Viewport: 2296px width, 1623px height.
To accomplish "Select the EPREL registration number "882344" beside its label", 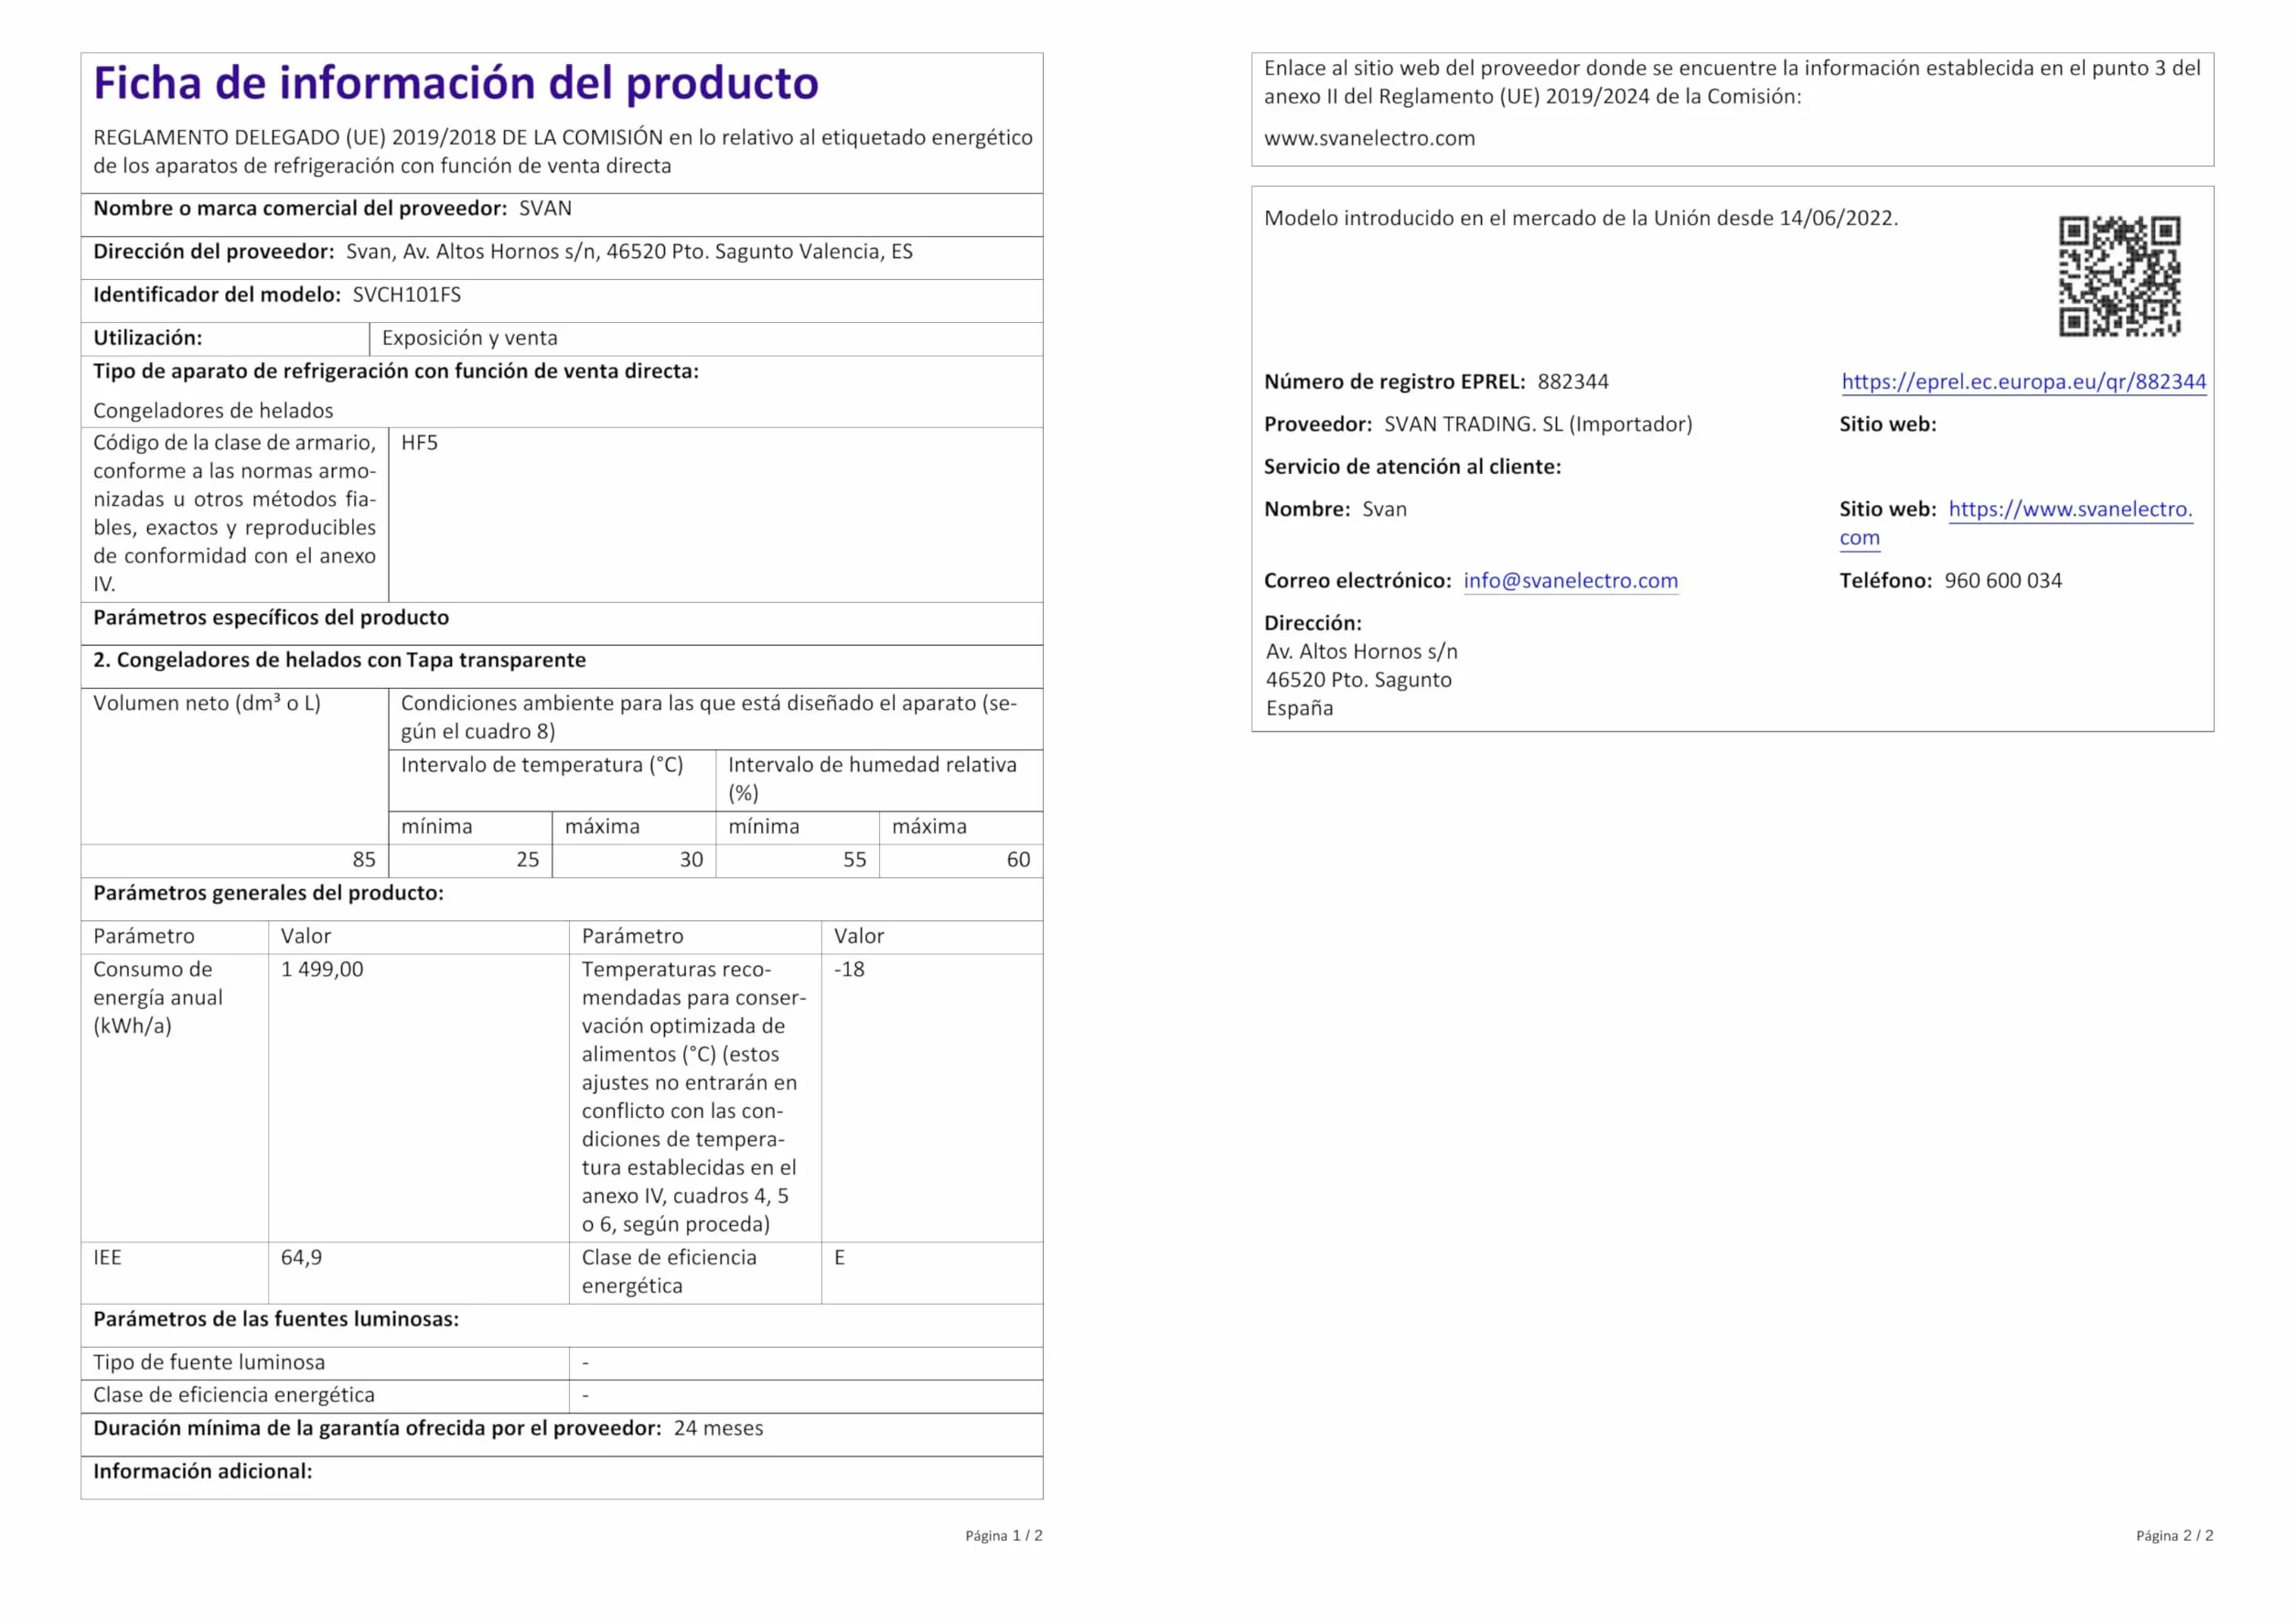I will (x=1573, y=381).
